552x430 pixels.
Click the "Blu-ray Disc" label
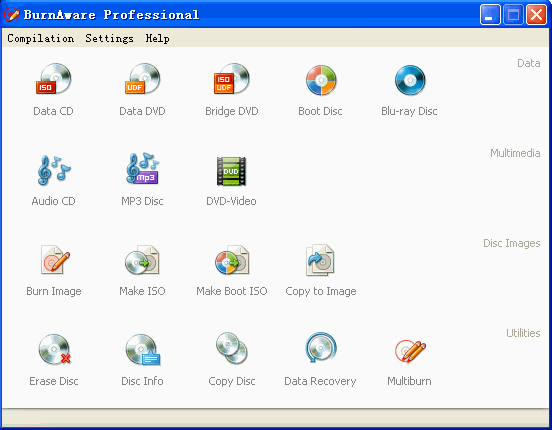pos(409,111)
